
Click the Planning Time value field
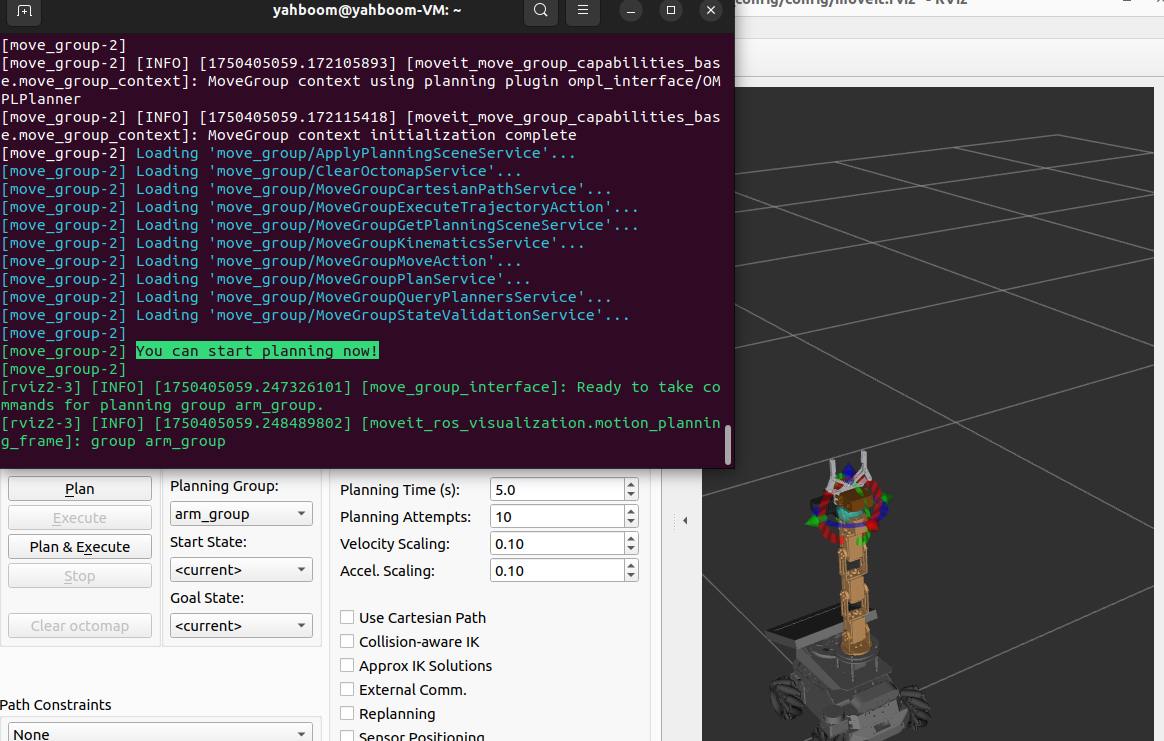557,489
